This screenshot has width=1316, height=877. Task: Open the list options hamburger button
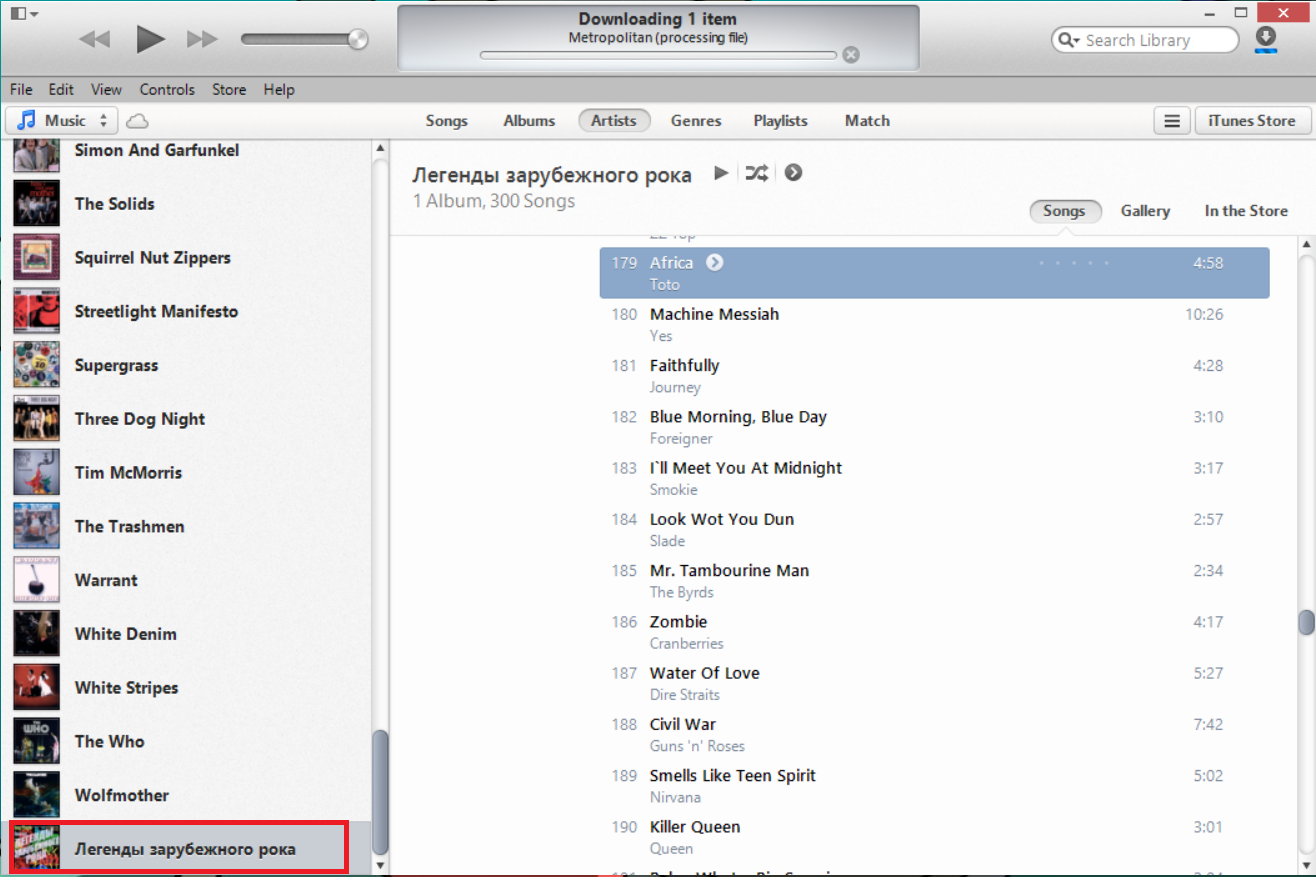[1171, 121]
